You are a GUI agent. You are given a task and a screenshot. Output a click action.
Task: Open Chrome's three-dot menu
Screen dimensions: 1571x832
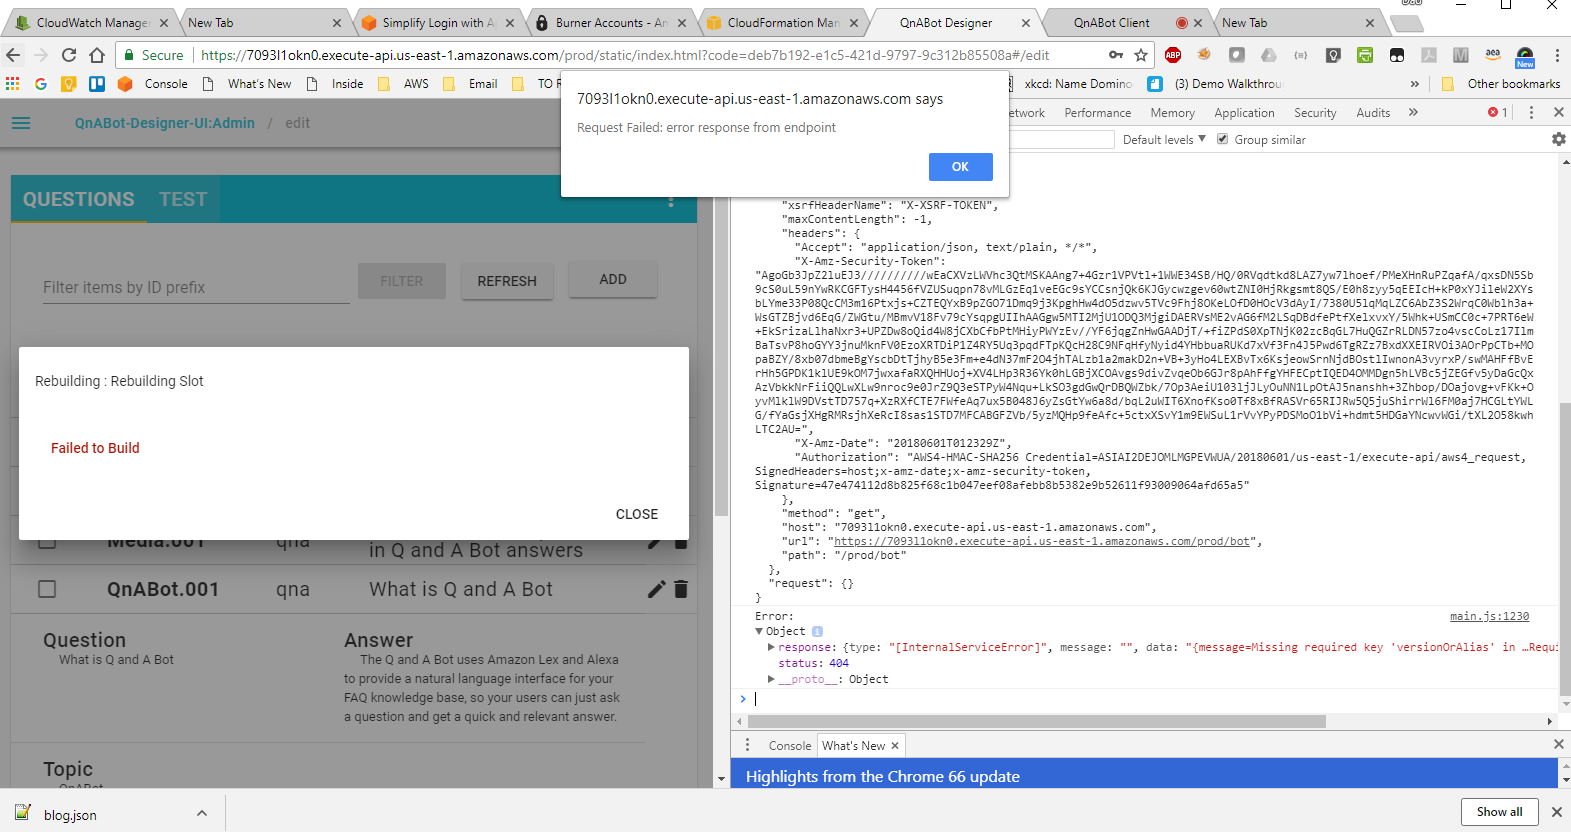(1557, 55)
